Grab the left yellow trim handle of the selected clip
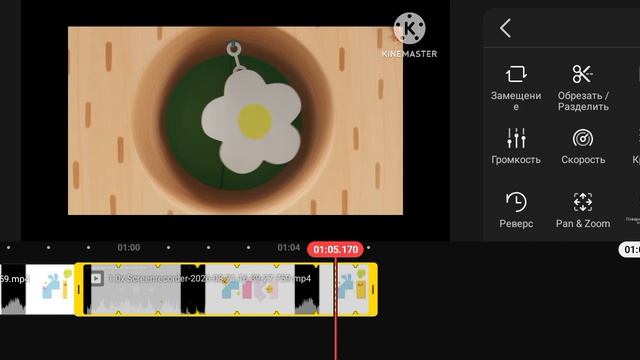 click(x=79, y=289)
